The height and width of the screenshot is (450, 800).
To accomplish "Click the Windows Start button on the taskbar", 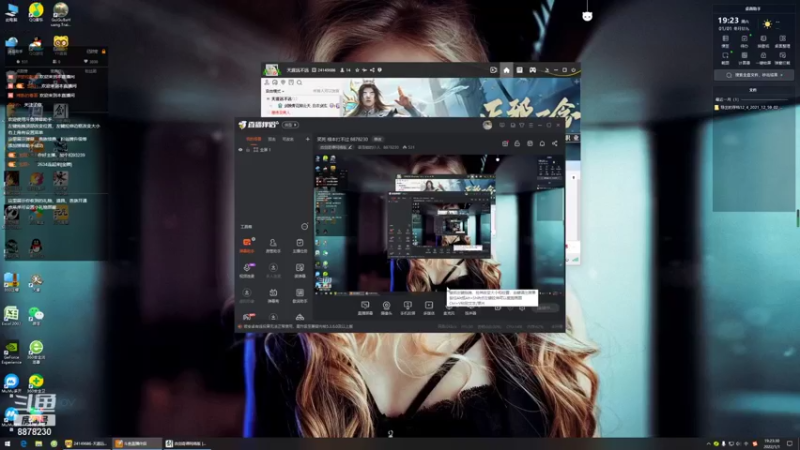I will coord(7,444).
